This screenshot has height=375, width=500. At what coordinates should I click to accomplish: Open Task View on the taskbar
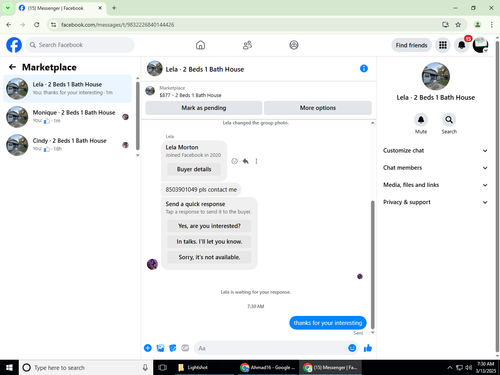click(x=162, y=367)
